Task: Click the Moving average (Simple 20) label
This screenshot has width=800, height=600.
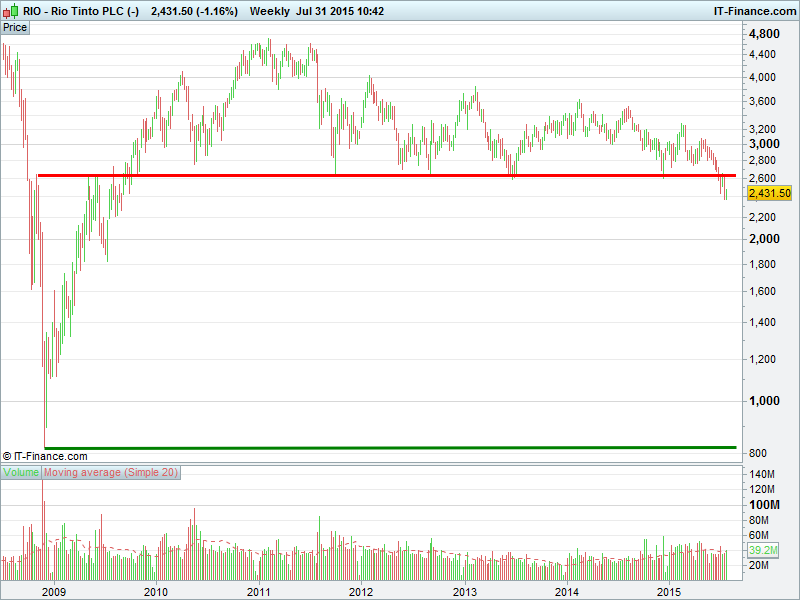Action: (111, 472)
